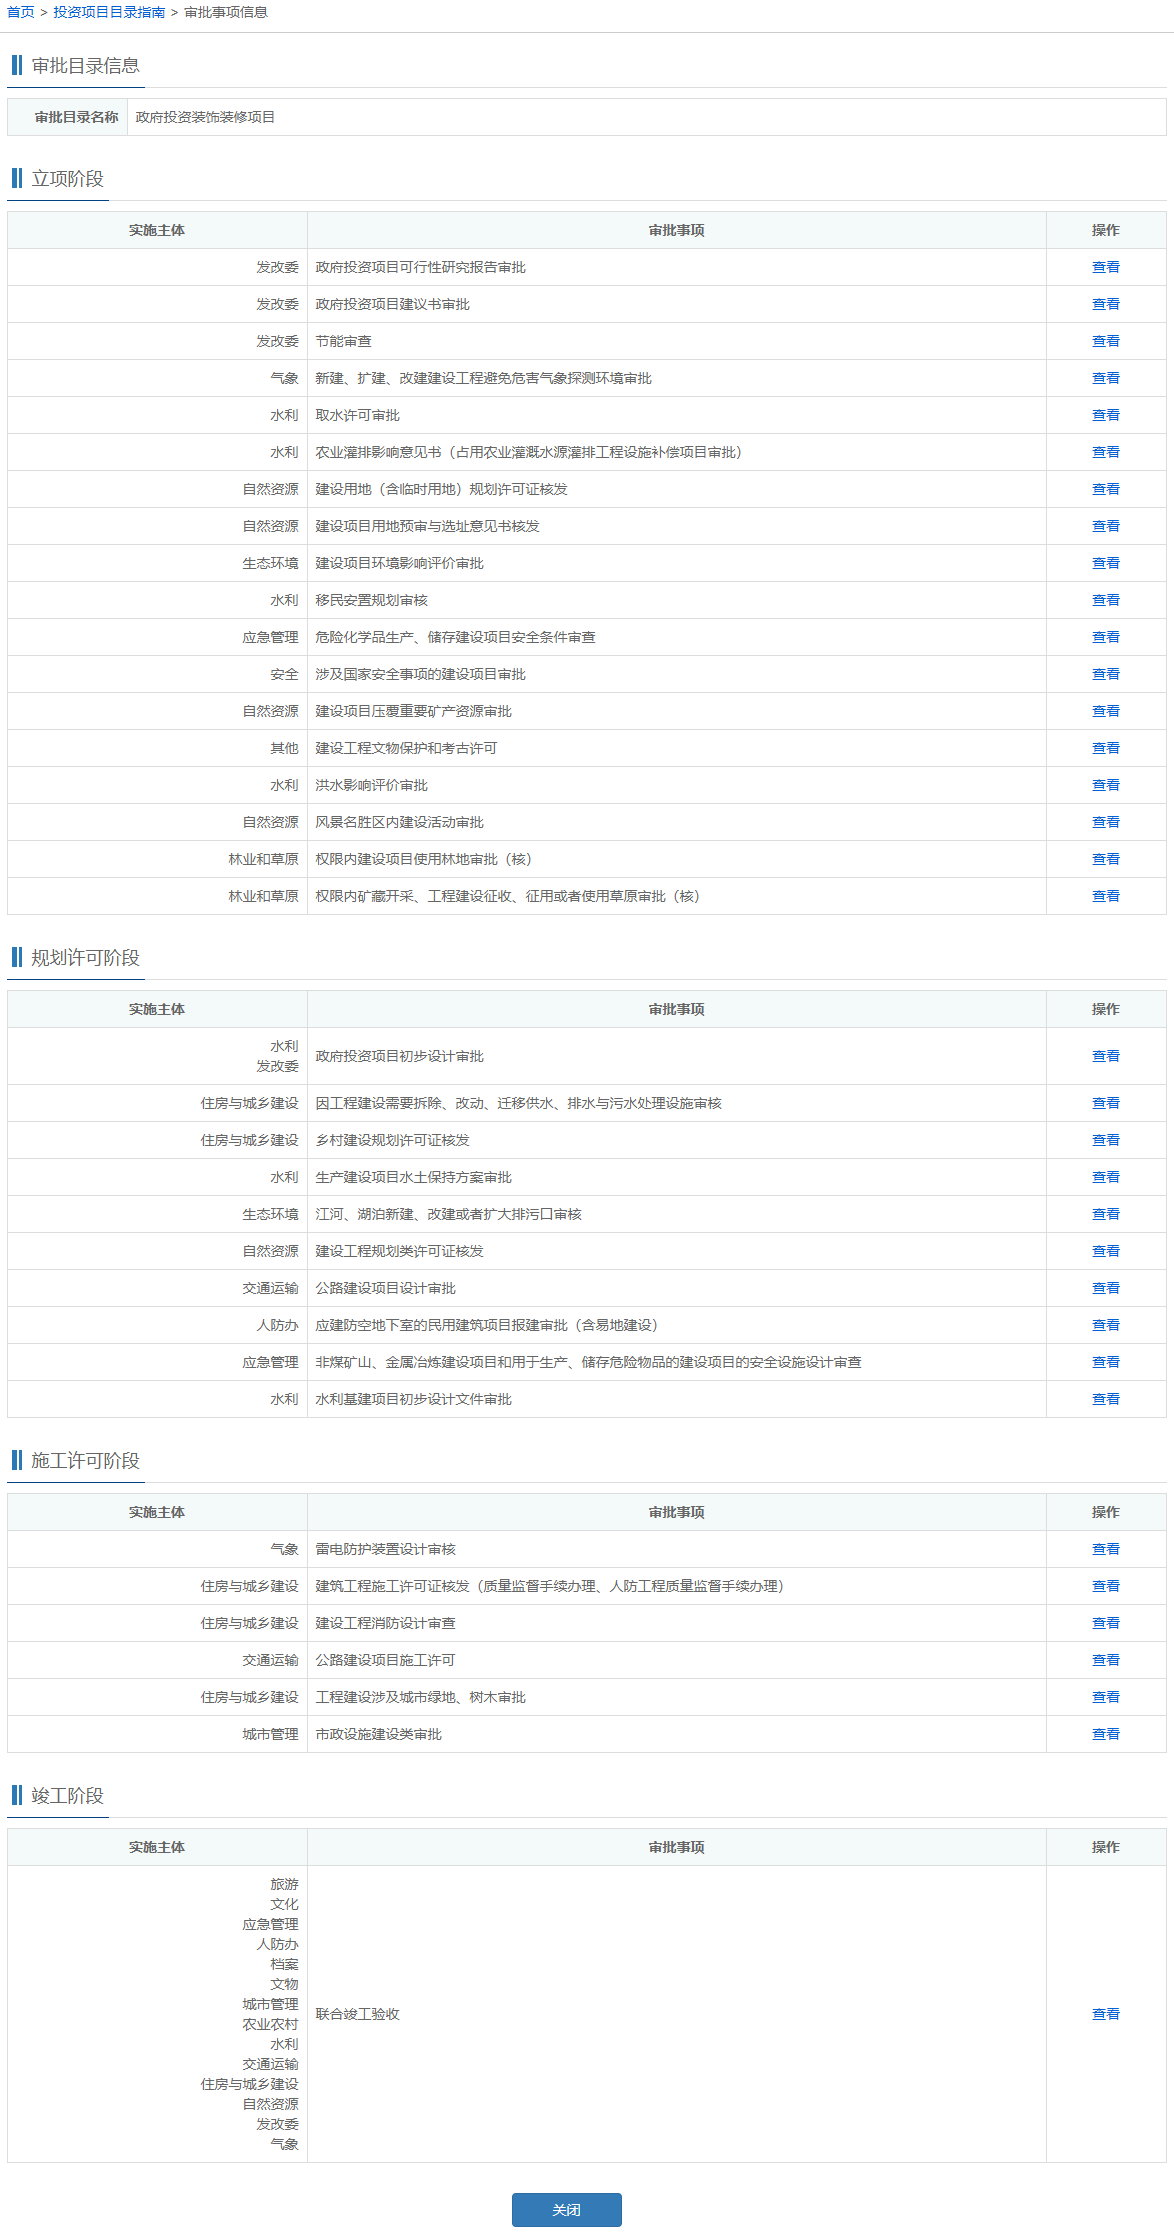Click 查看 for 政府投资项目初步设计审批
The image size is (1174, 2234).
point(1105,1056)
